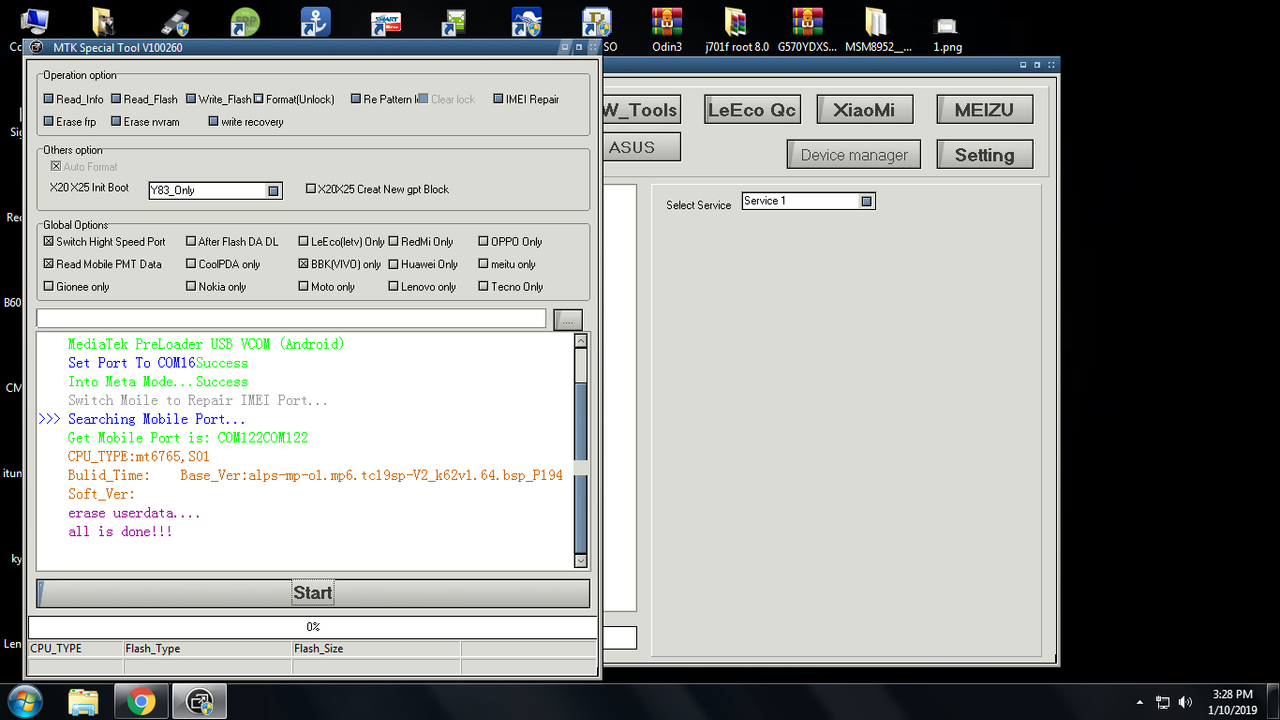Tick X20X25 Creat New gpt Block
Viewport: 1280px width, 720px height.
[x=310, y=189]
